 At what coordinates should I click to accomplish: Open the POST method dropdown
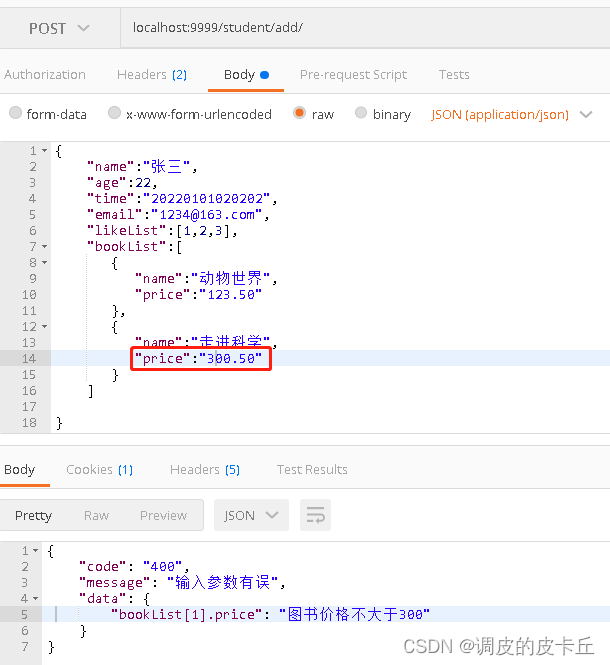[59, 28]
